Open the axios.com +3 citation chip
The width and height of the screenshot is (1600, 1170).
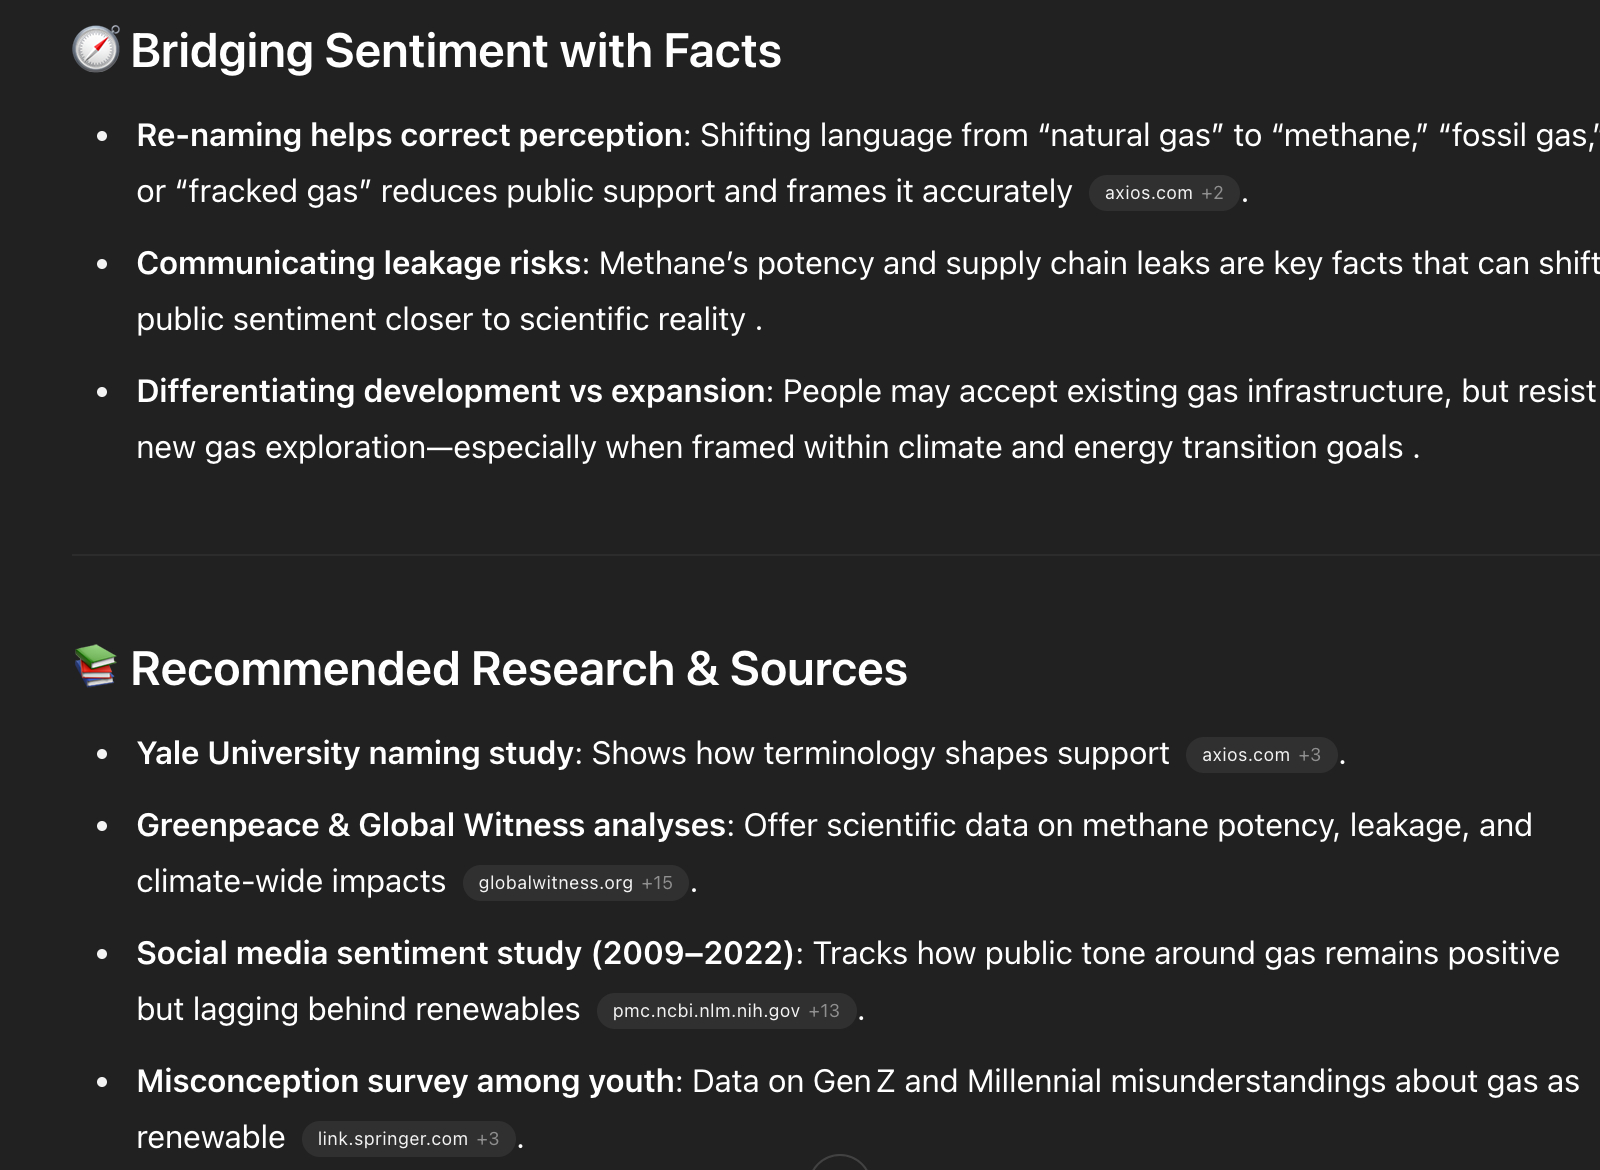pos(1260,755)
